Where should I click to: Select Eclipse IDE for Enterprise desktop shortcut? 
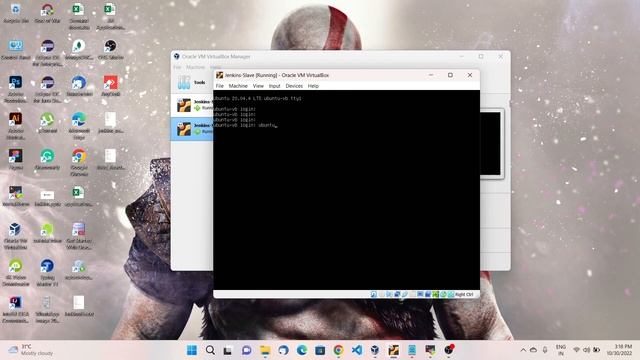coord(47,52)
